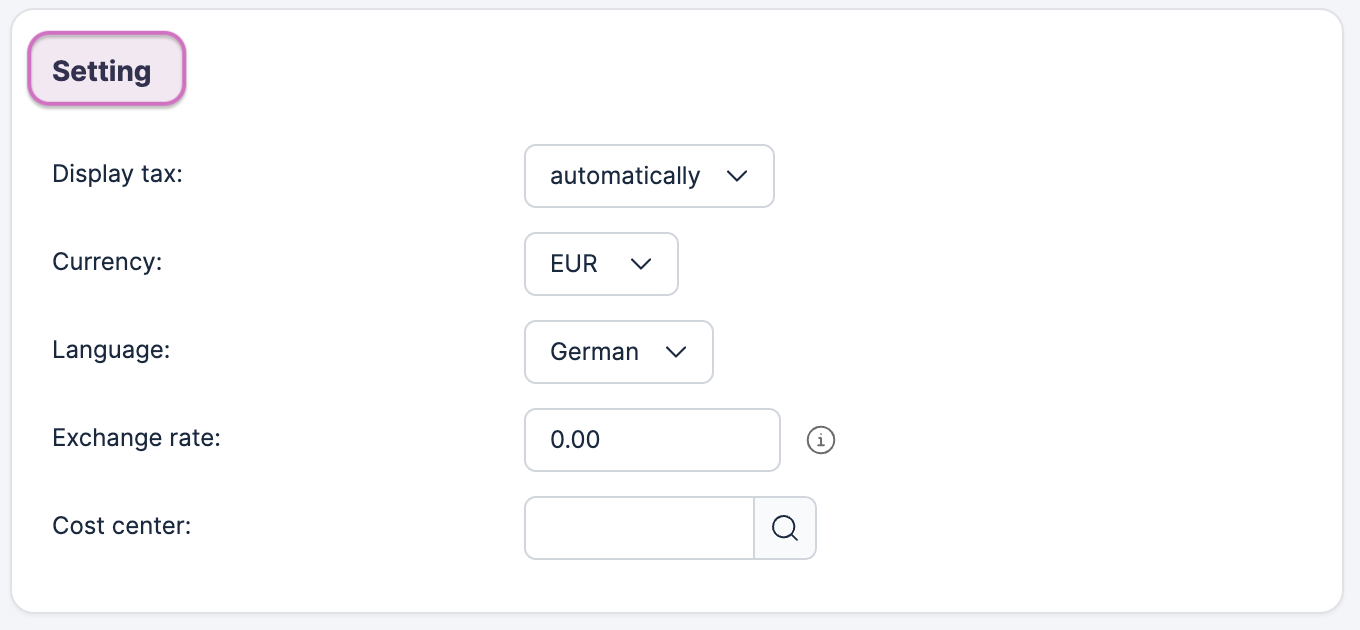This screenshot has width=1360, height=630.
Task: Click the info icon beside Exchange rate
Action: [821, 440]
